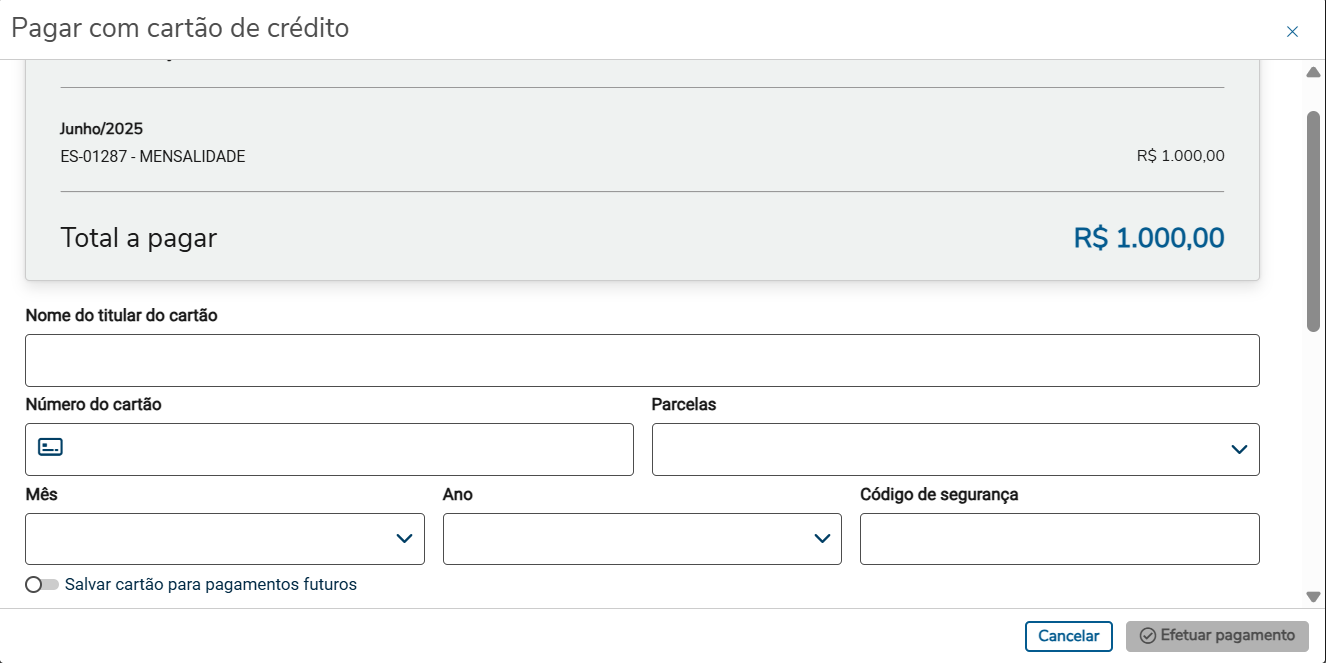Click the card icon in Número do cartão
Viewport: 1326px width, 663px height.
(50, 447)
